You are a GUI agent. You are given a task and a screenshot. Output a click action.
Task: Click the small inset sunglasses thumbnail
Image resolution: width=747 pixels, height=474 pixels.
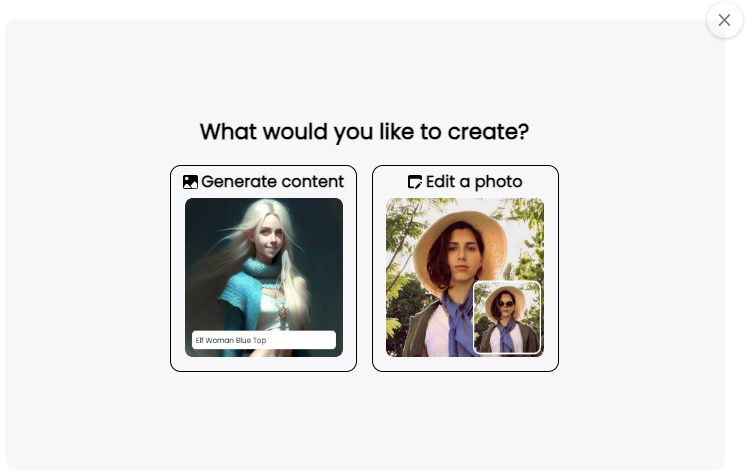coord(507,317)
